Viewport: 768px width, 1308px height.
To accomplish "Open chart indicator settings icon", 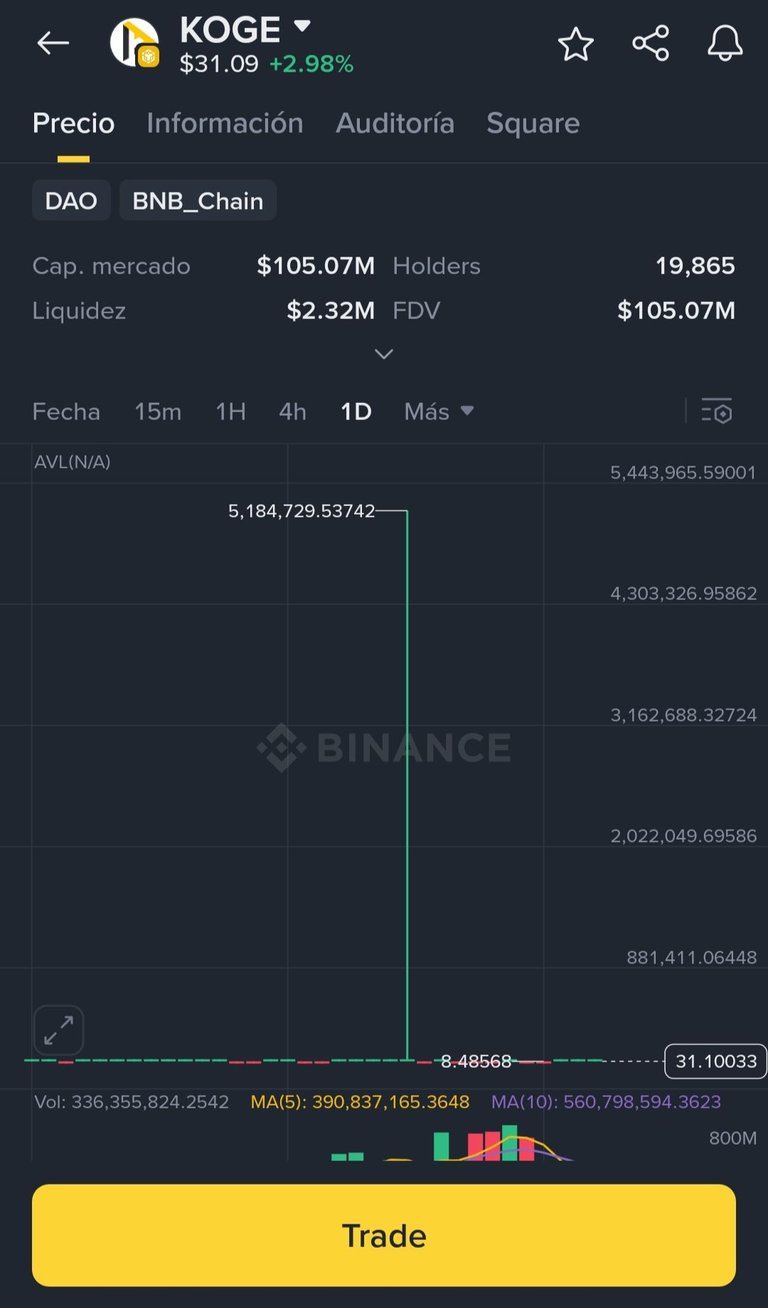I will point(717,411).
